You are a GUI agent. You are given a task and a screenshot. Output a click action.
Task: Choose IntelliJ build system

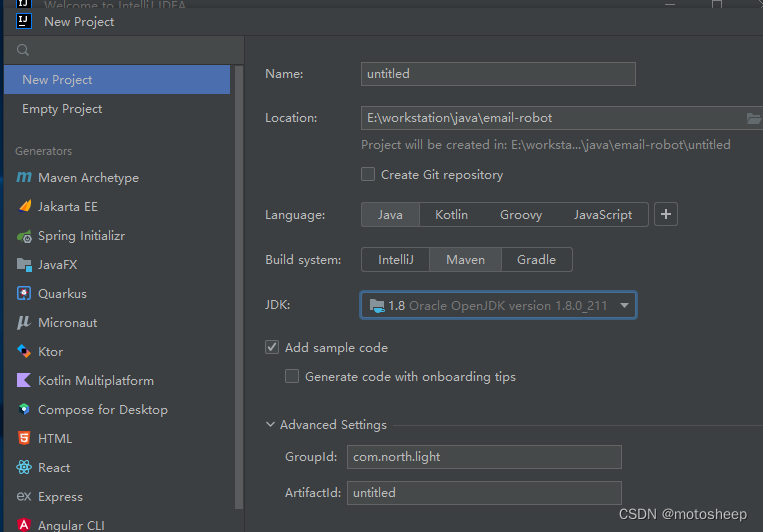pyautogui.click(x=396, y=259)
